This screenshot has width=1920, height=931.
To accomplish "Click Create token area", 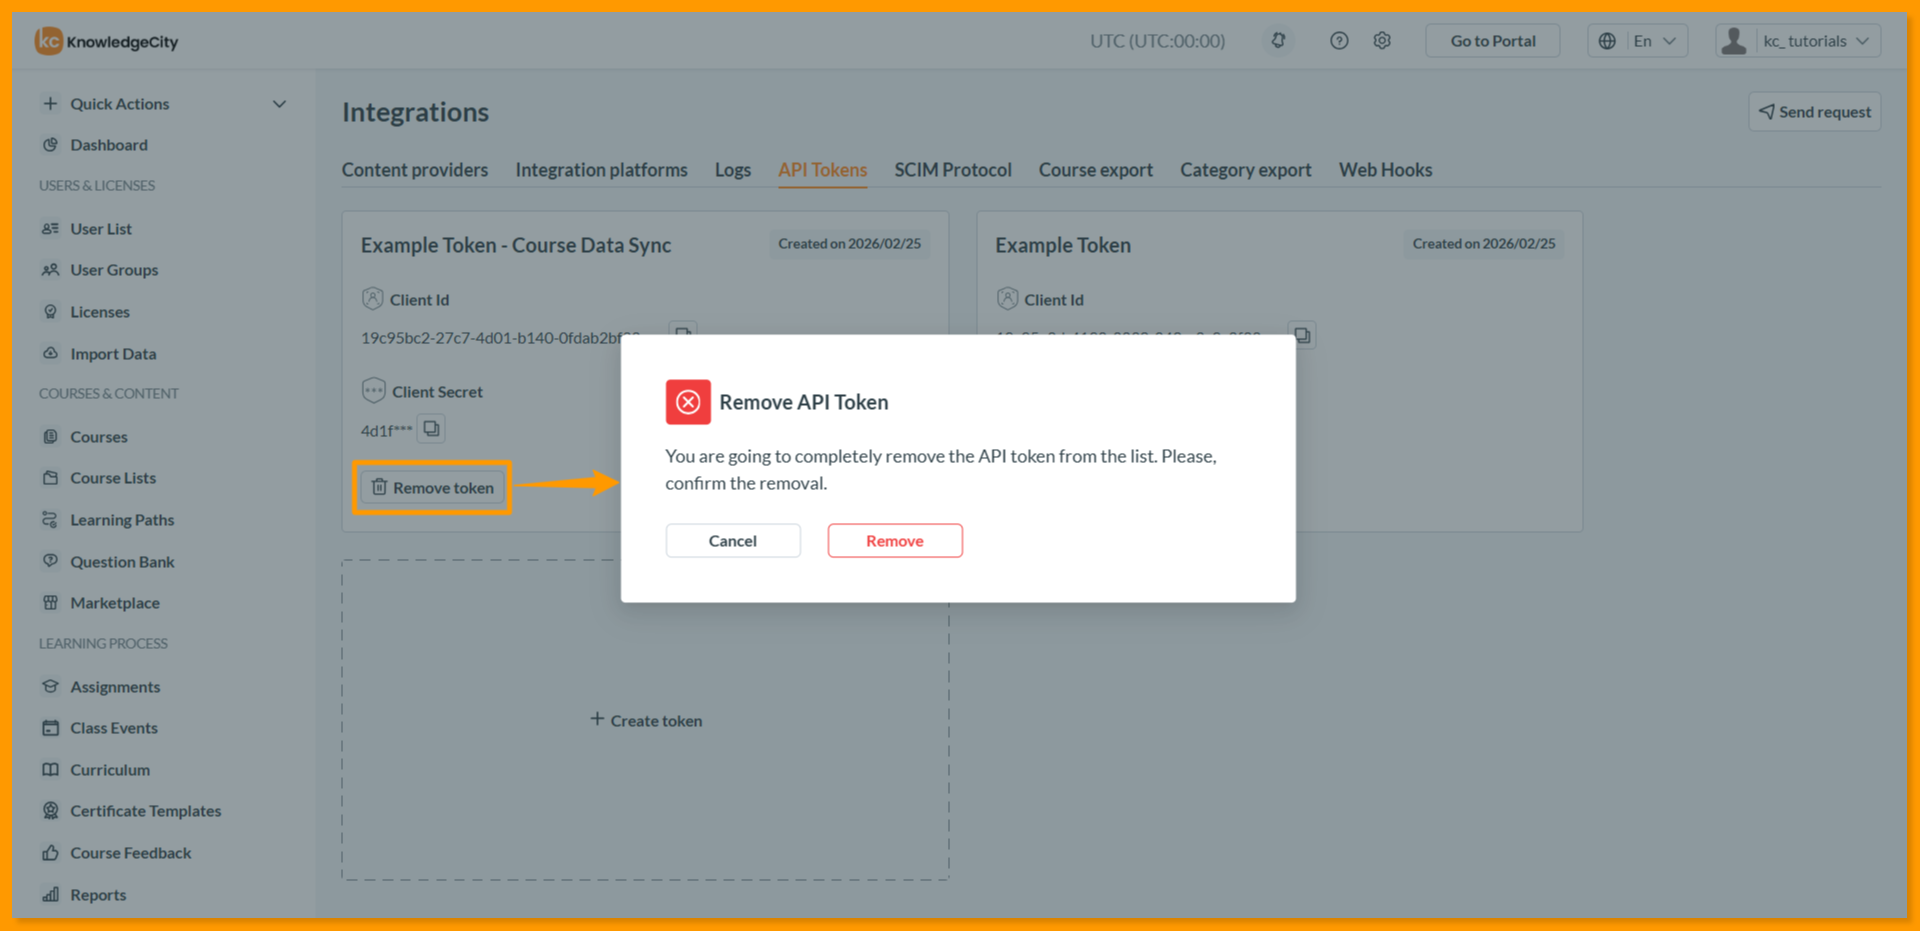I will 646,720.
